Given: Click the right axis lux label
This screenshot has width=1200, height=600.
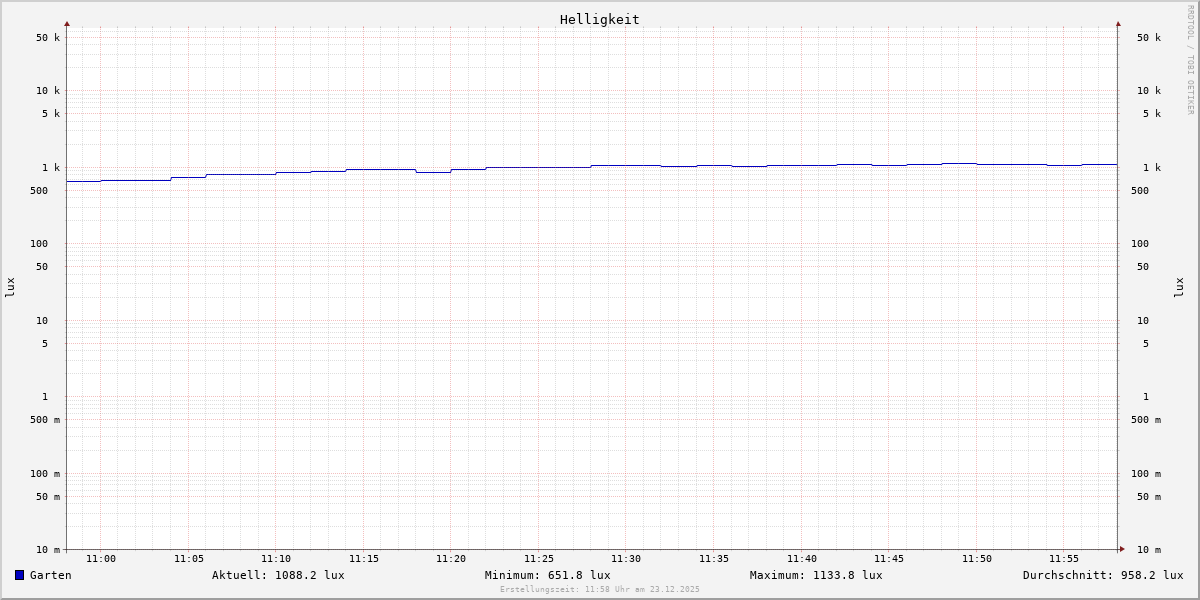Looking at the screenshot, I should tap(1179, 287).
